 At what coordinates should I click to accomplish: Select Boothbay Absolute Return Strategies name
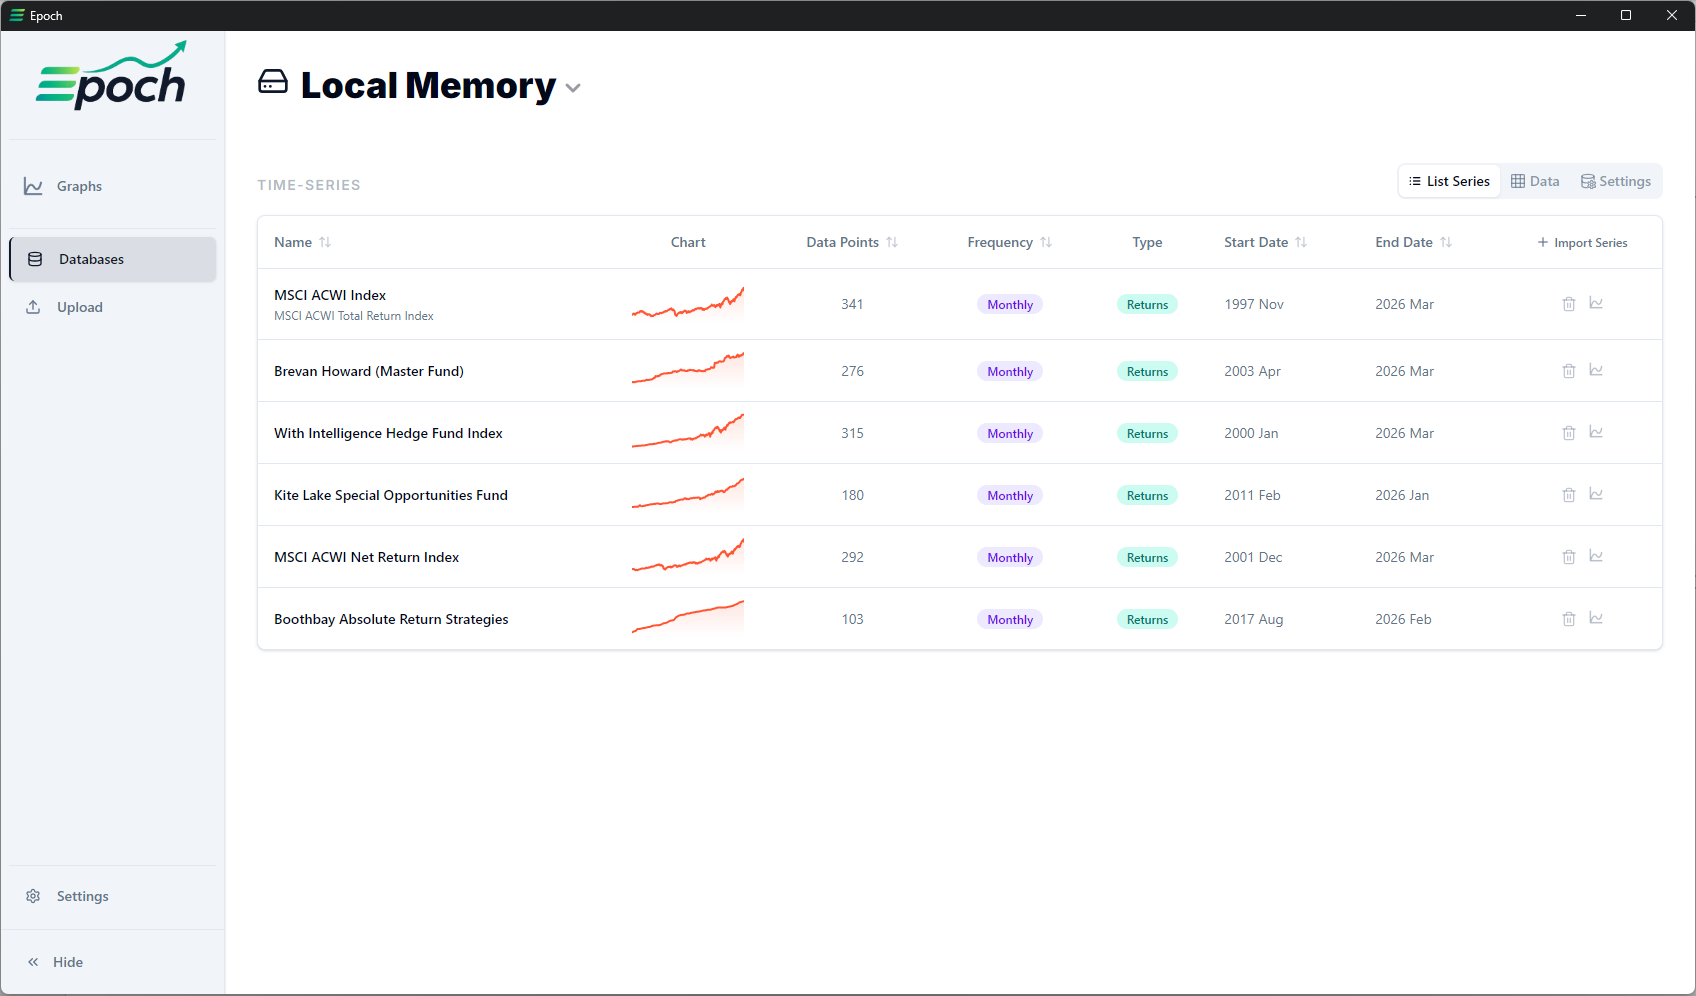pos(391,619)
